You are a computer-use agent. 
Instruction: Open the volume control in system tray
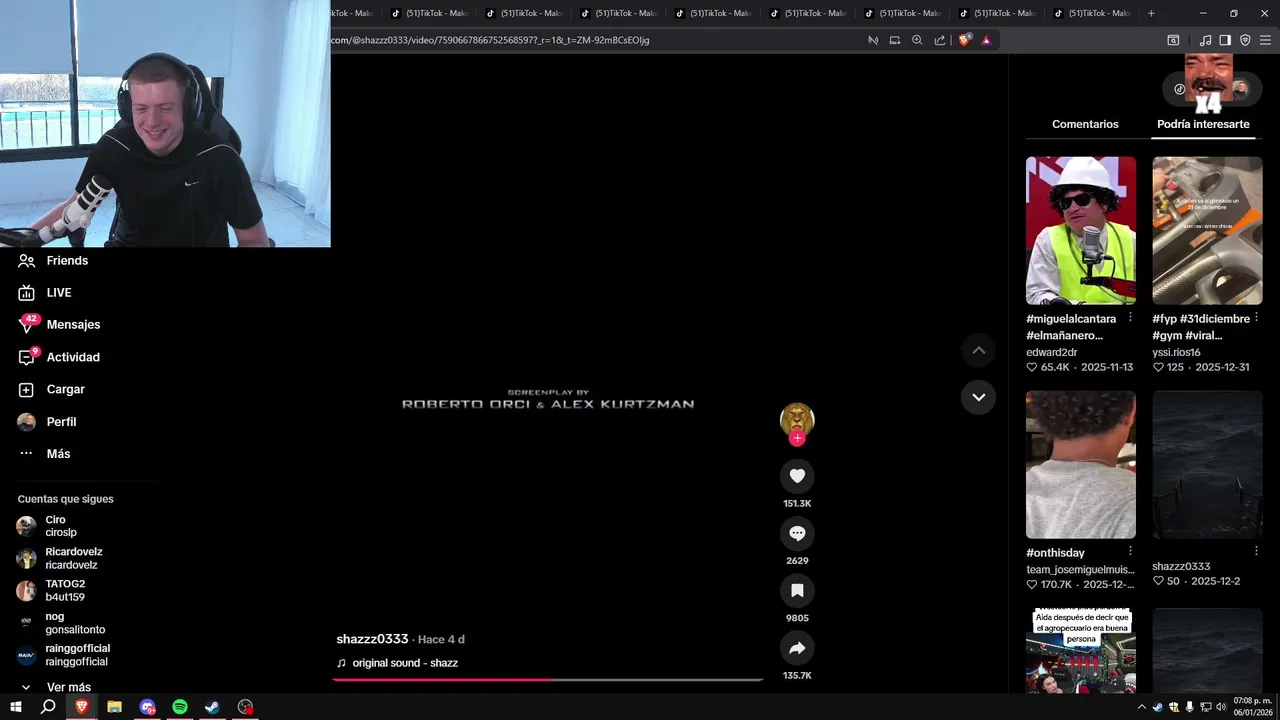pos(1221,707)
